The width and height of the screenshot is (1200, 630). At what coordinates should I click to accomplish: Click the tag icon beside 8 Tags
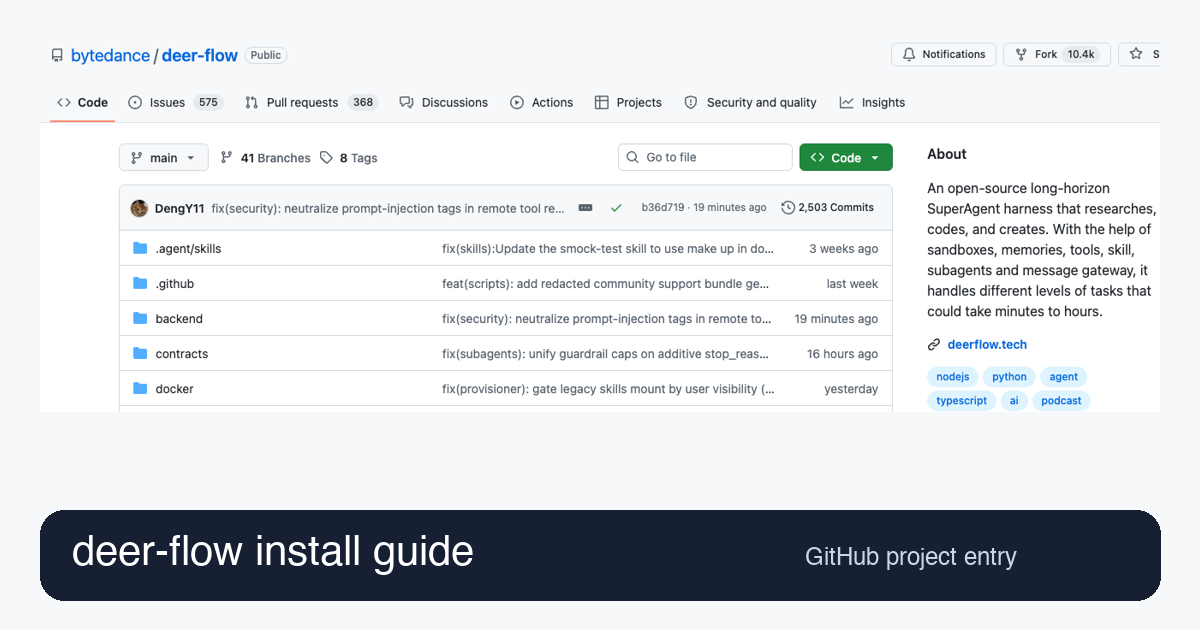327,158
